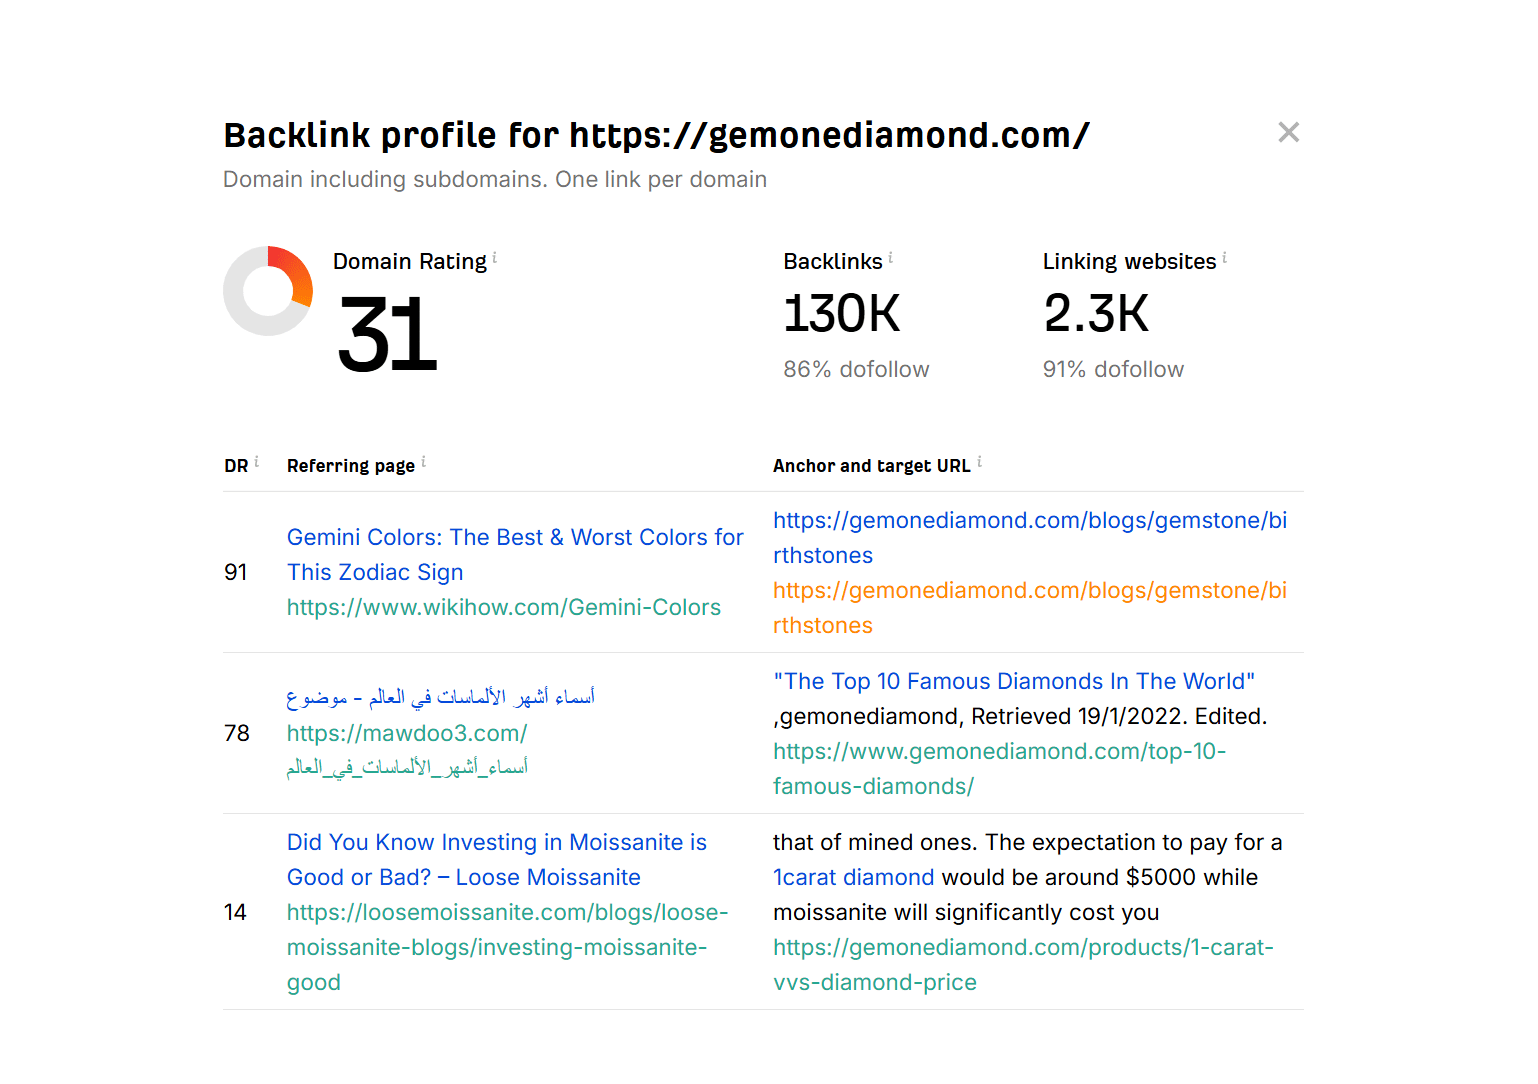Click info icon by Anchor and target URL
1538x1084 pixels.
pyautogui.click(x=979, y=462)
